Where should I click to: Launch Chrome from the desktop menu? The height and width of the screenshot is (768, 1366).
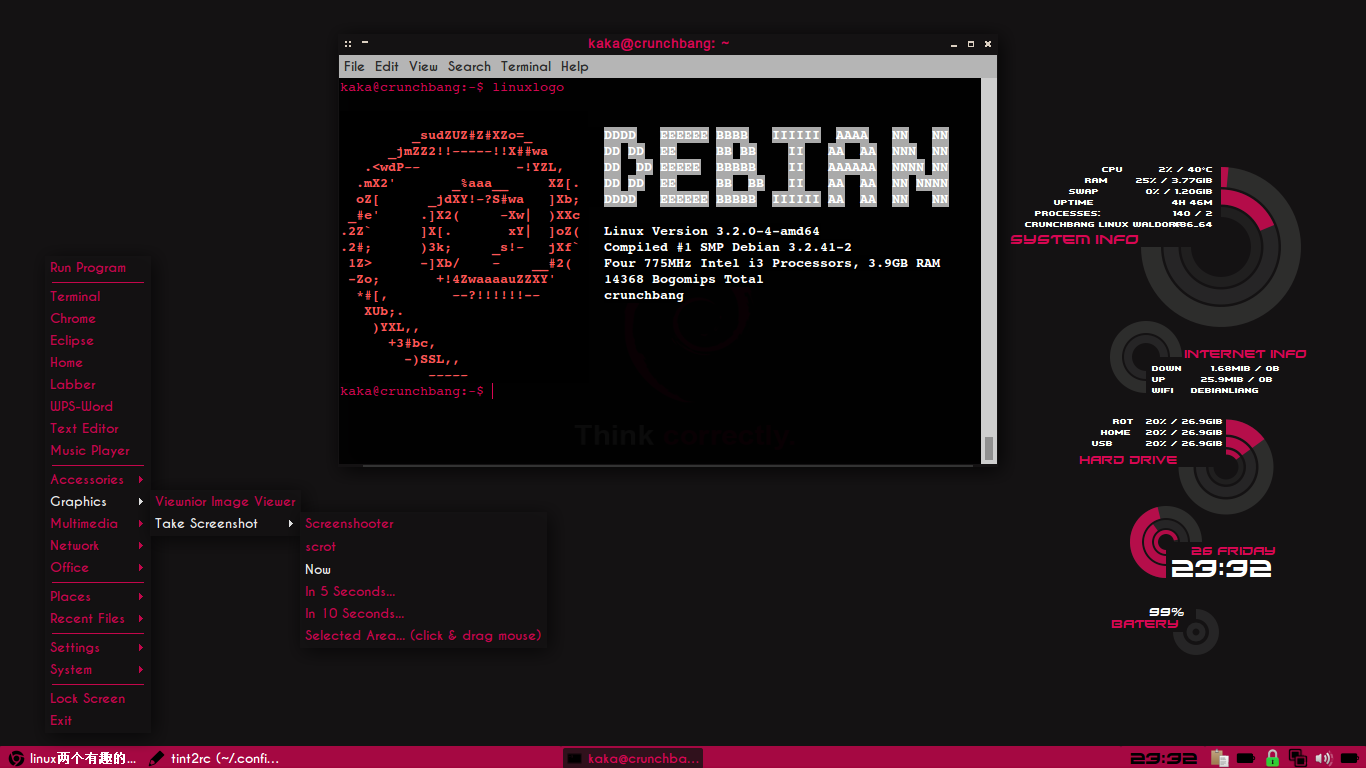pos(97,318)
